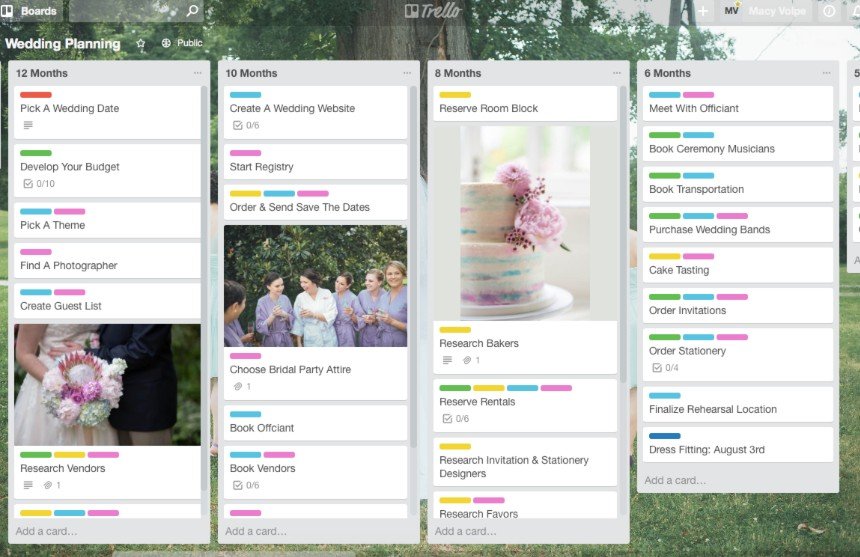
Task: Click the Trello logo home link
Action: click(x=433, y=11)
